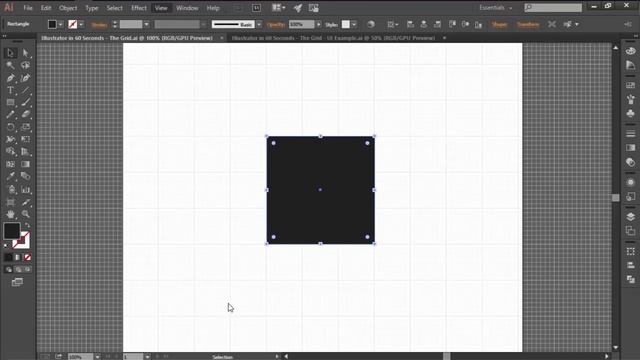Click the Stroke link in control bar
The image size is (640, 360).
(99, 24)
